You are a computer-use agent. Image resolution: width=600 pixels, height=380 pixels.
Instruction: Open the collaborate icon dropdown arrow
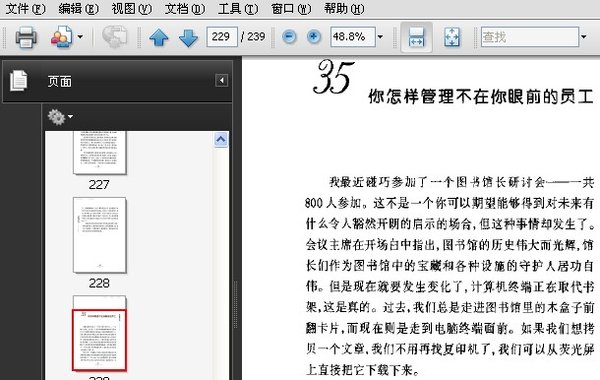click(x=80, y=37)
